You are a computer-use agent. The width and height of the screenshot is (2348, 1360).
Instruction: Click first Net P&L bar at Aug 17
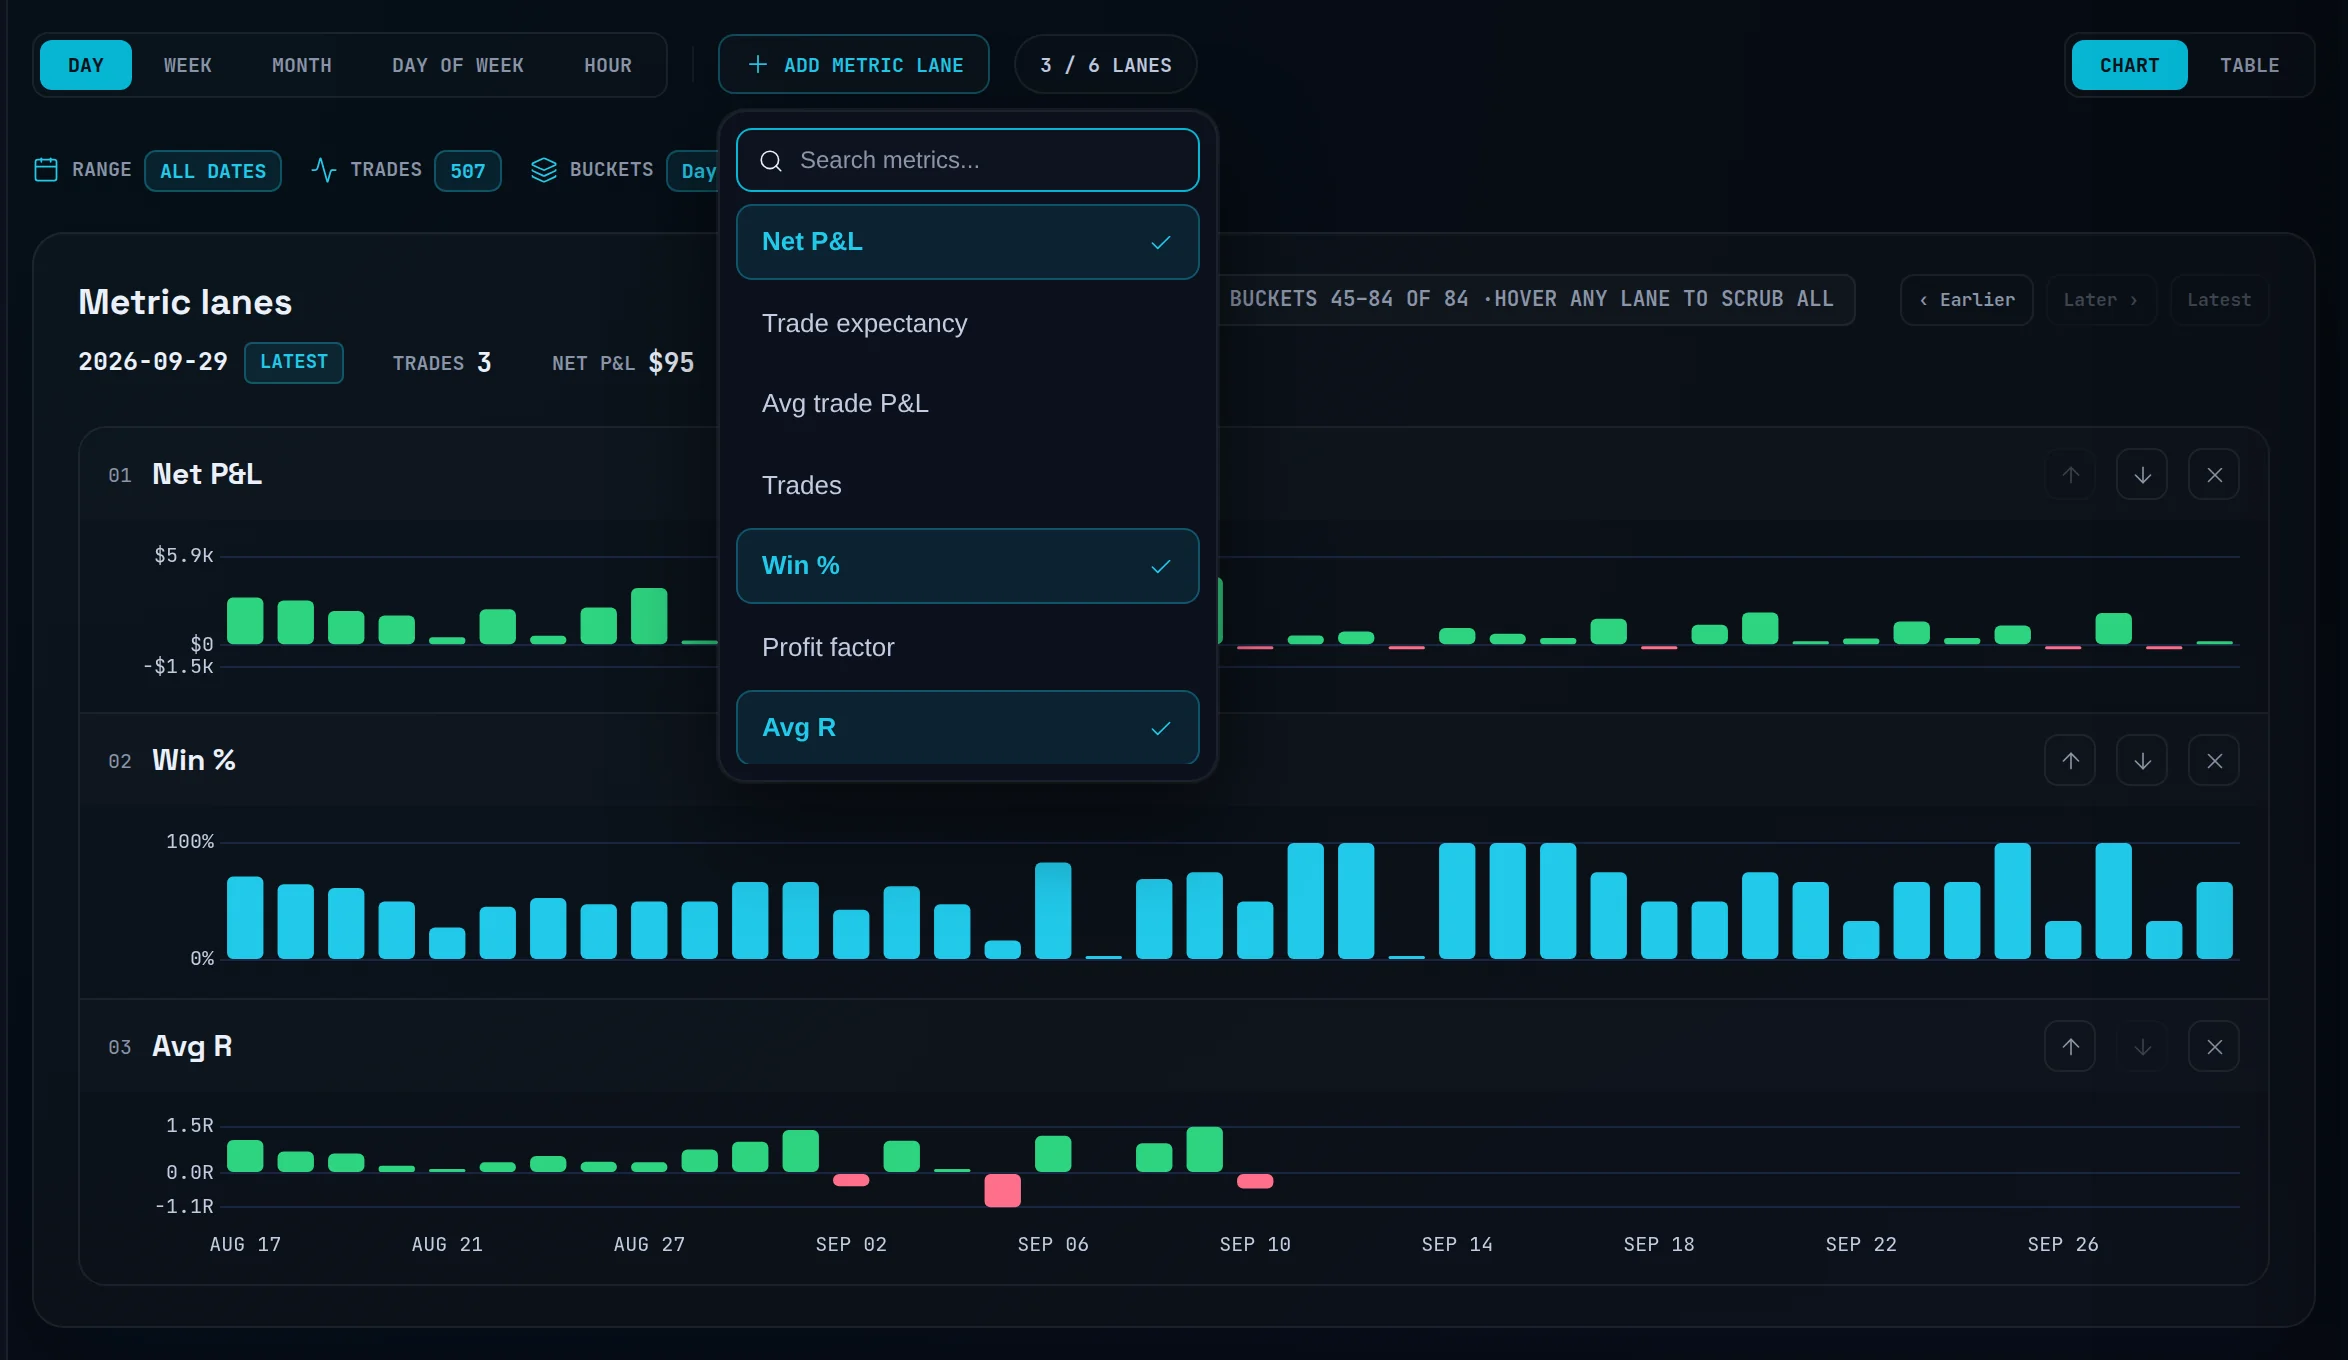(x=245, y=621)
